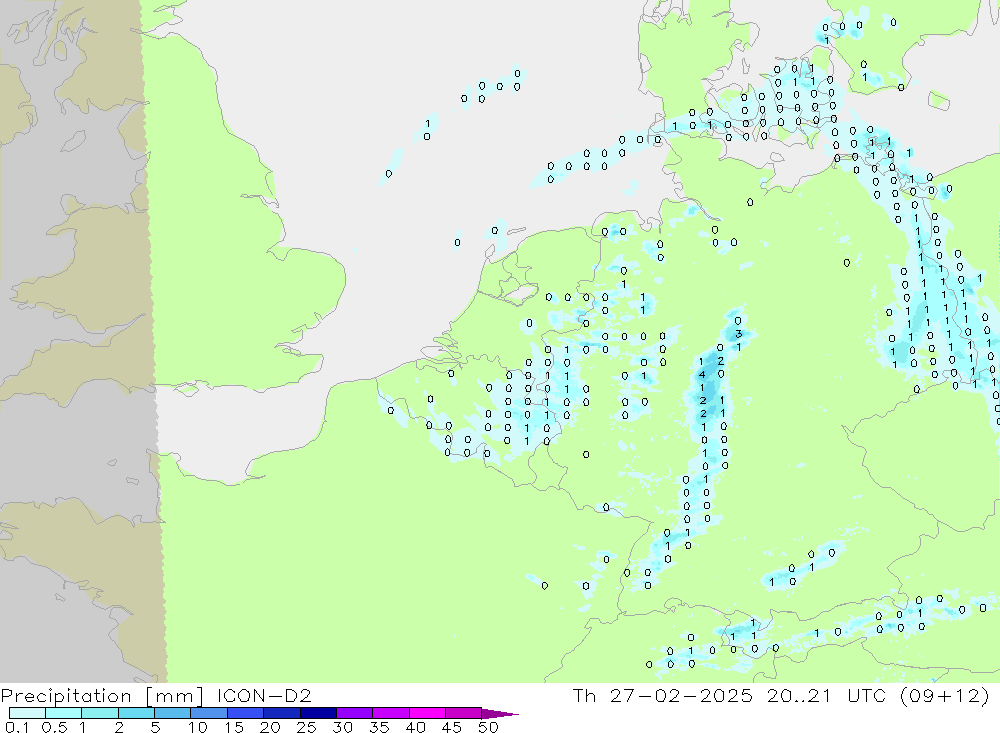
Task: Select the 45–50 magenta-purple legend swatch
Action: coord(463,713)
